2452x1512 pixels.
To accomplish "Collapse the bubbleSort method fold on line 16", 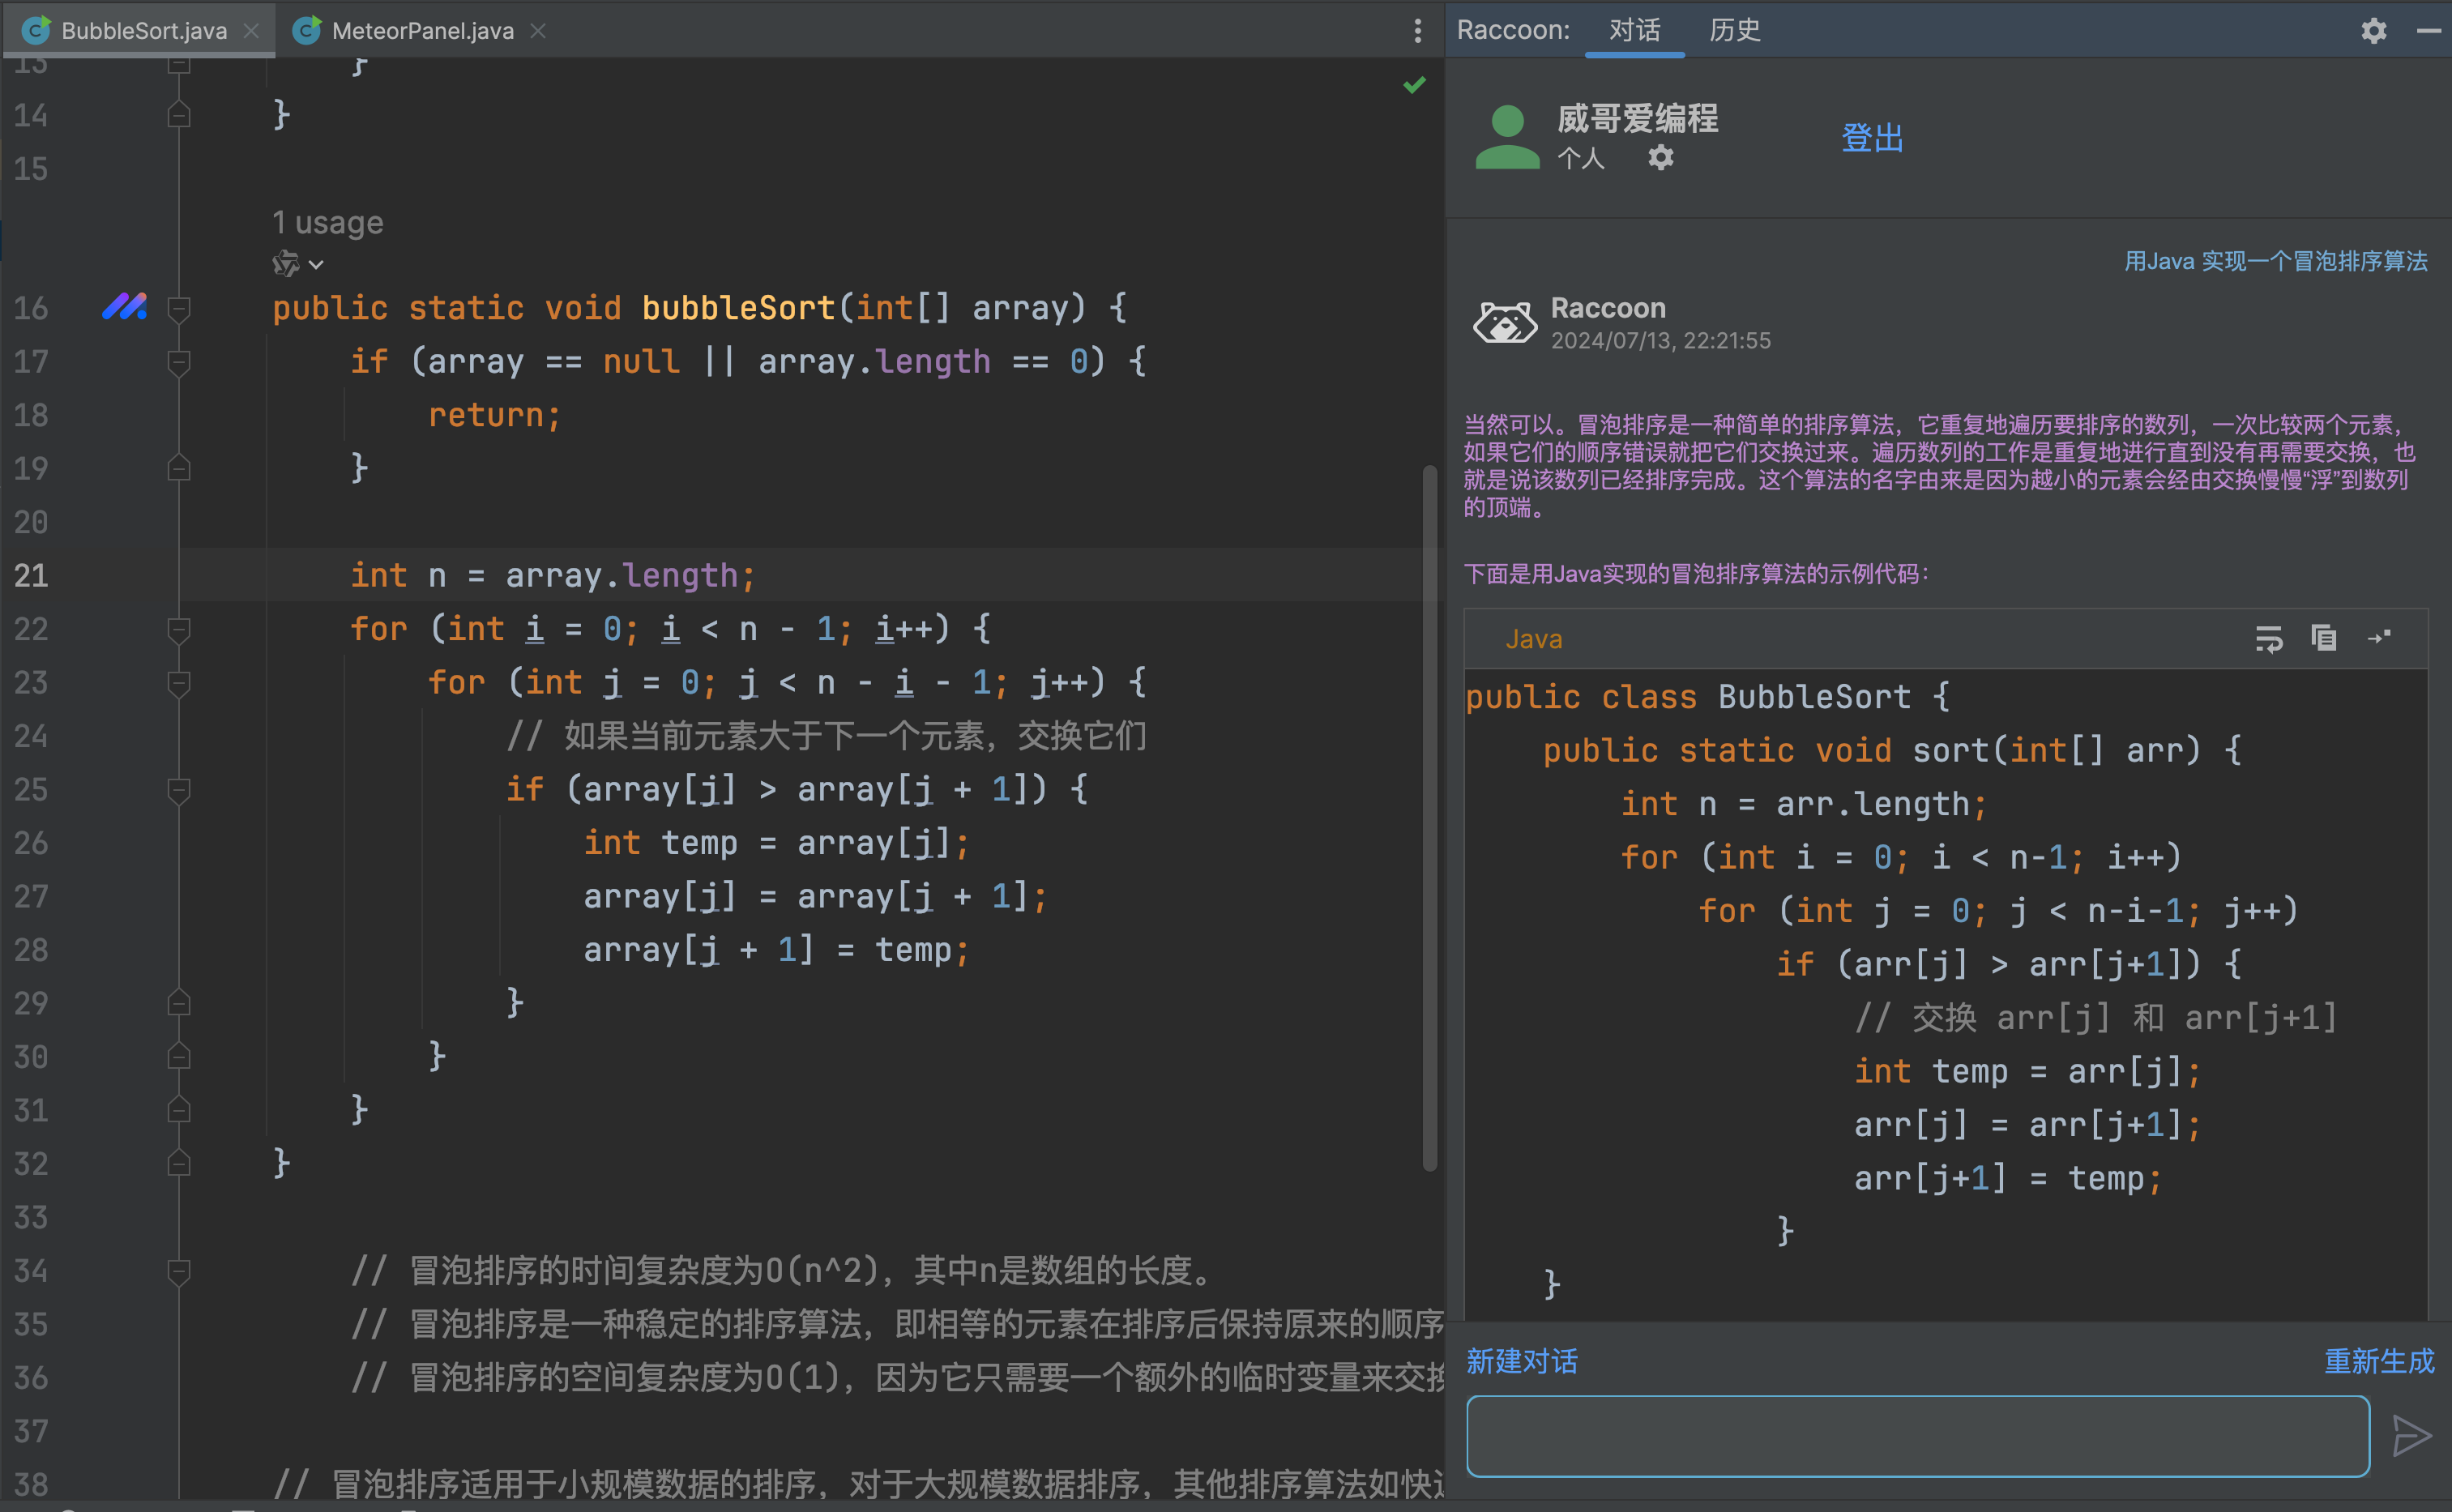I will [x=179, y=308].
